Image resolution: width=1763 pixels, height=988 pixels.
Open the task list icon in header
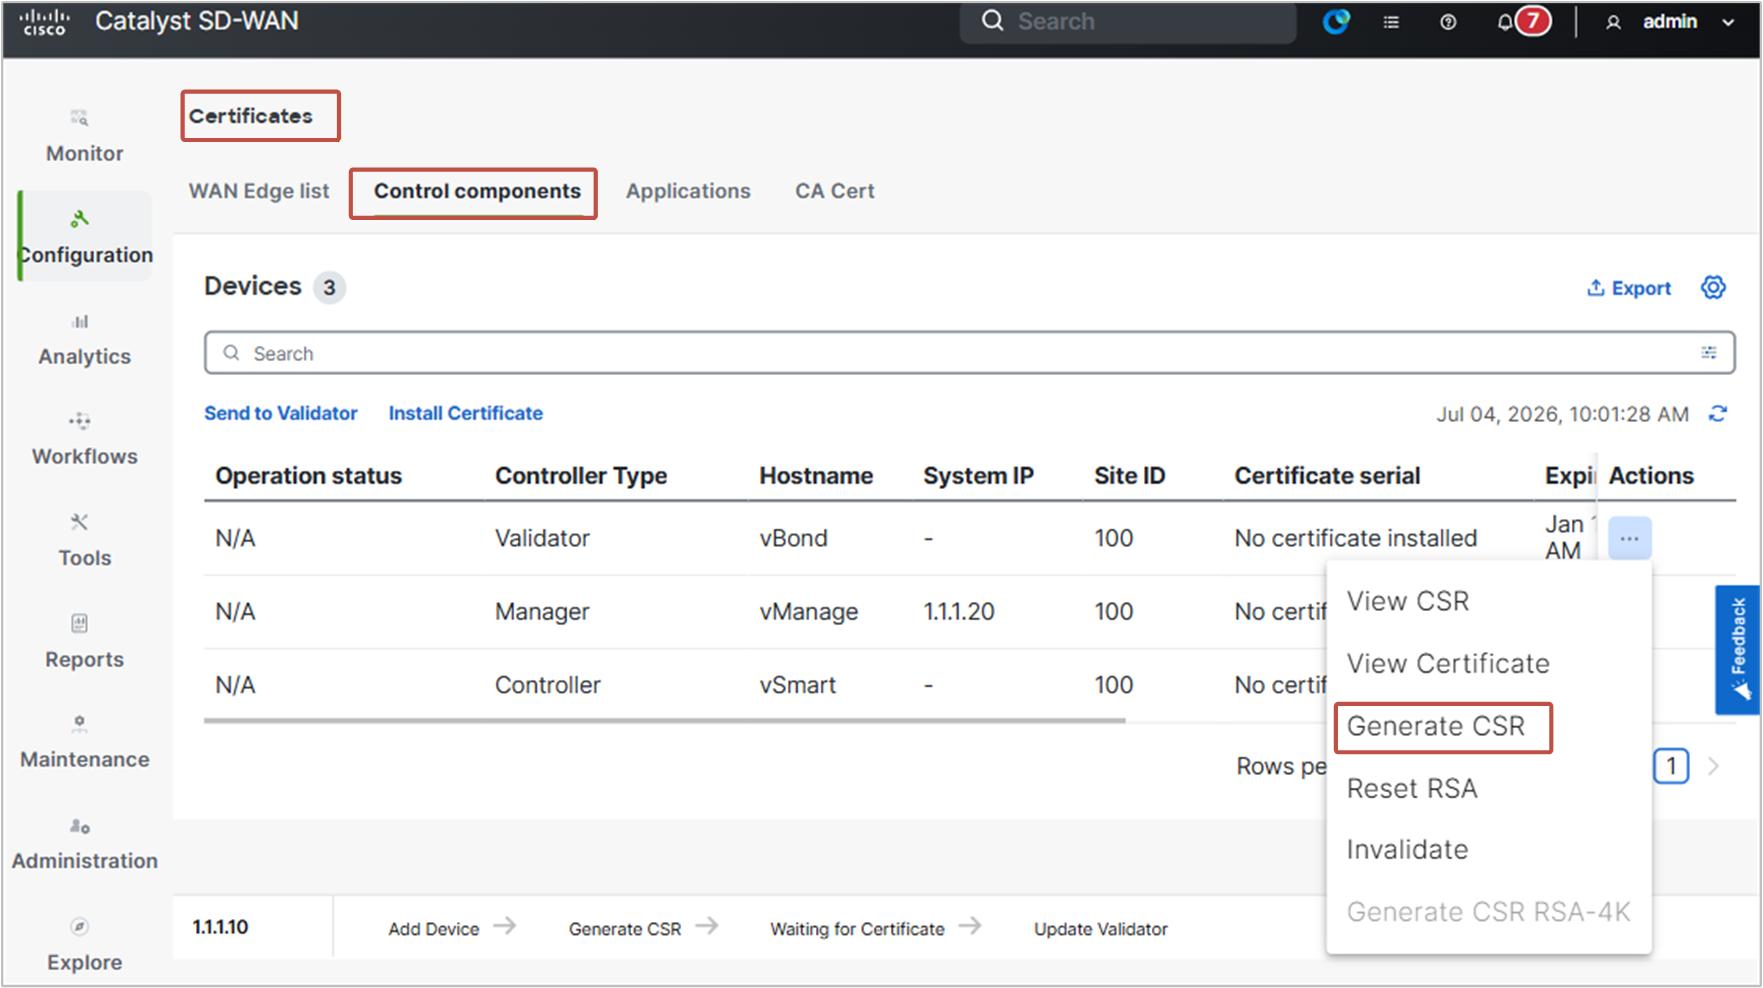[x=1391, y=22]
